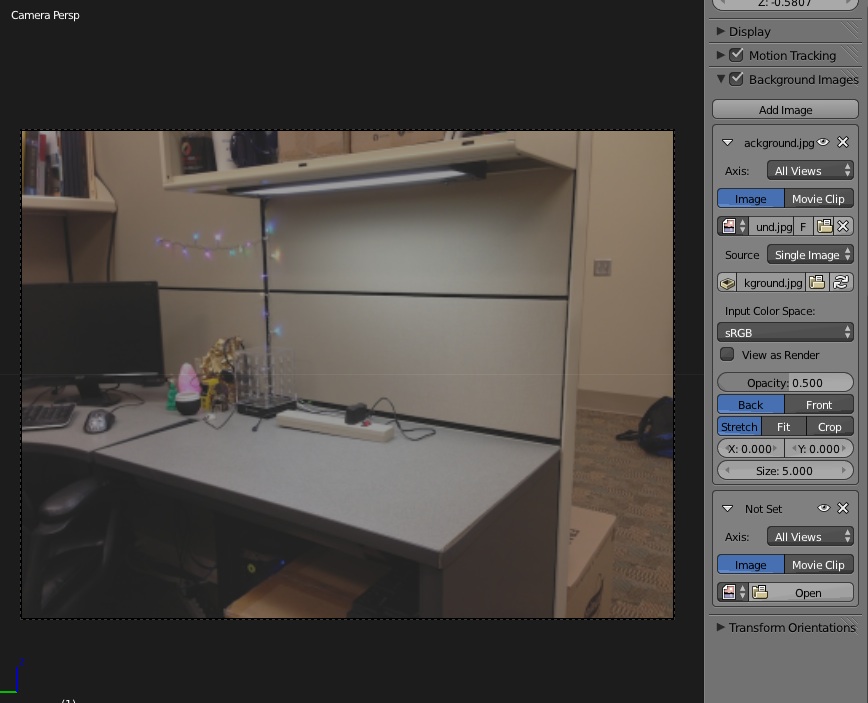Remove the Not Set background image entry
868x703 pixels.
(x=843, y=509)
